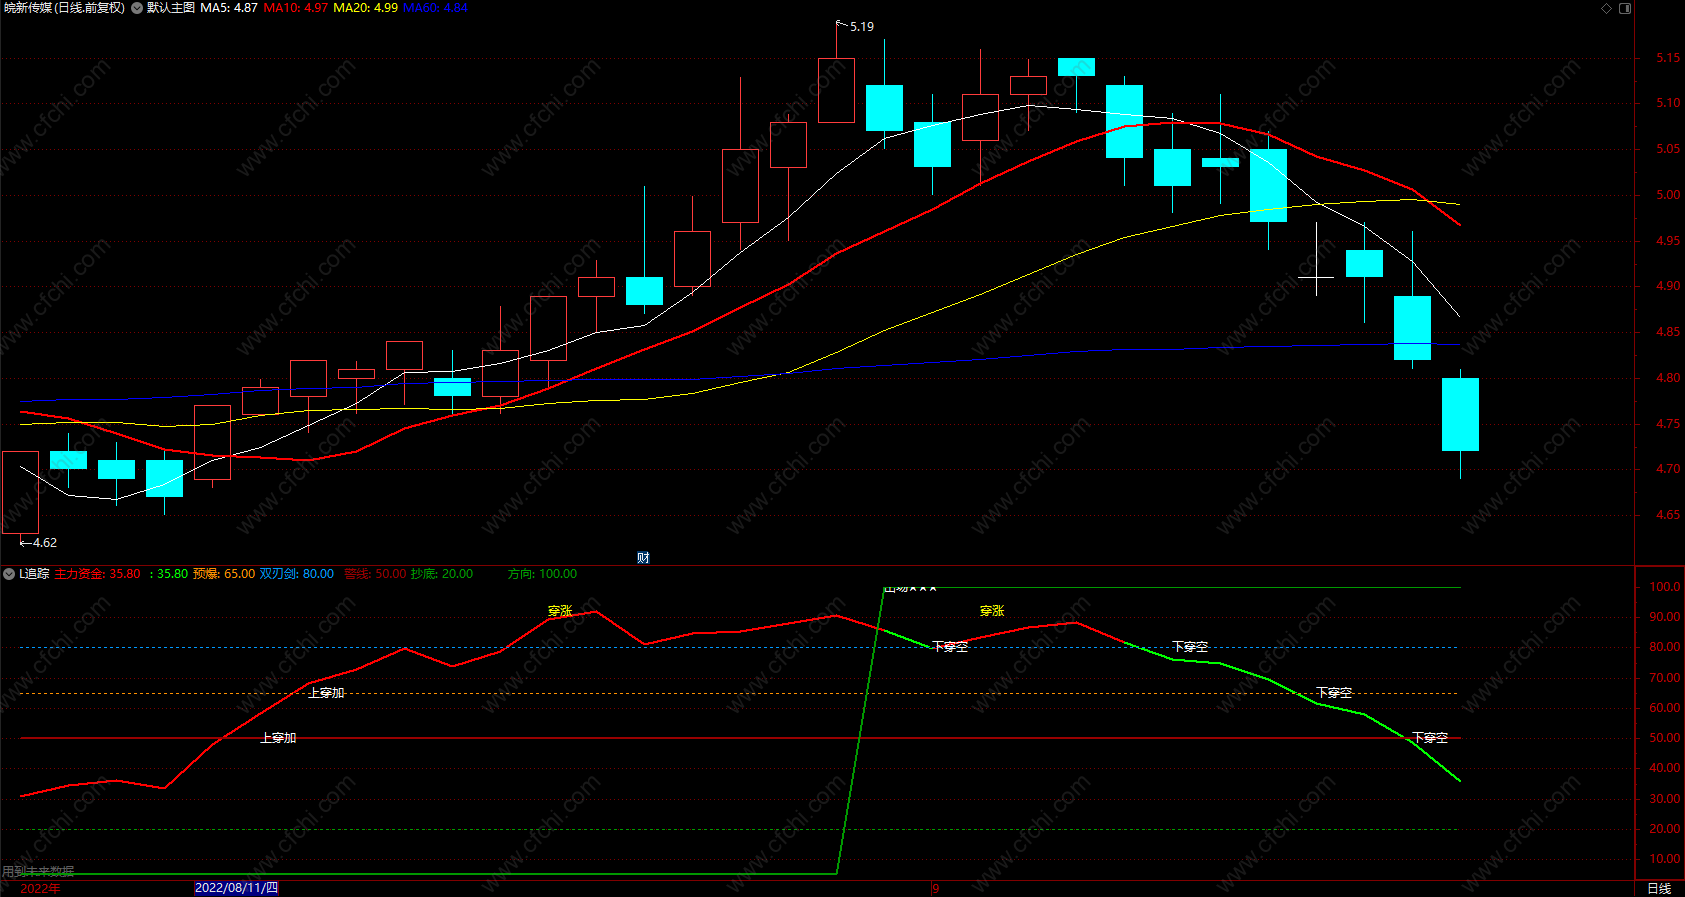Click the 预爆: 65.00 value
This screenshot has width=1685, height=897.
pos(224,574)
